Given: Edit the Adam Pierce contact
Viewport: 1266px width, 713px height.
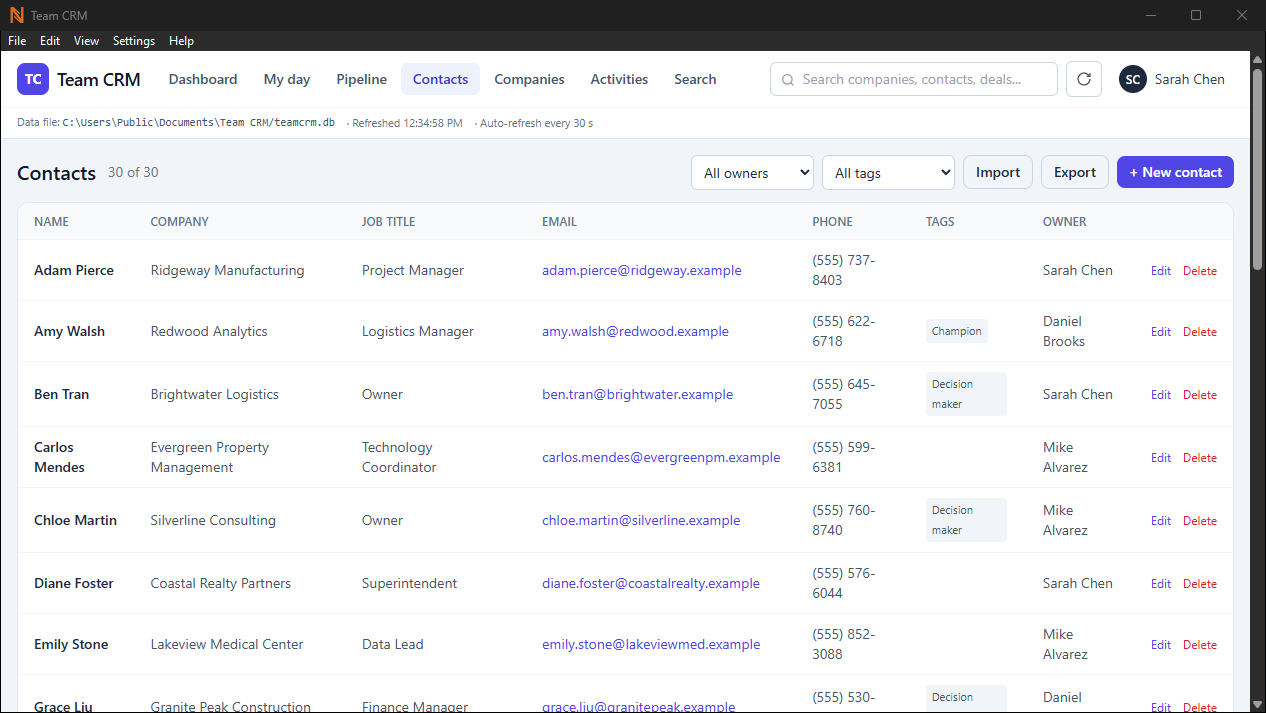Looking at the screenshot, I should click(x=1160, y=271).
